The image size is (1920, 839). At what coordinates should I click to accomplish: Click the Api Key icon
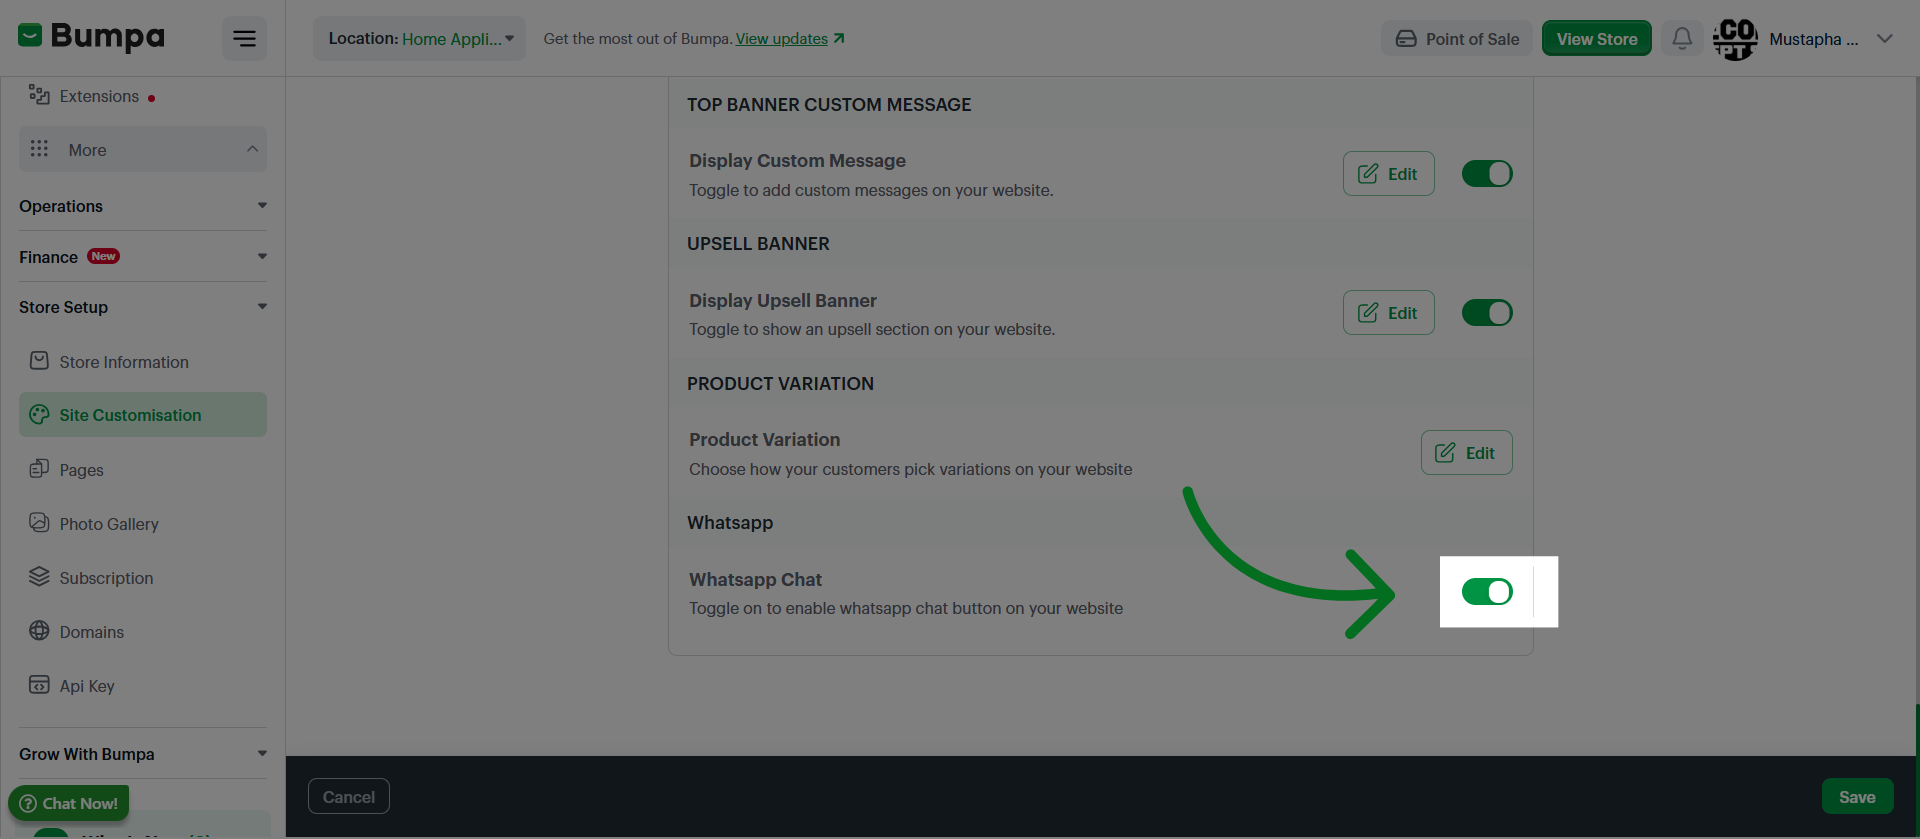click(x=39, y=685)
